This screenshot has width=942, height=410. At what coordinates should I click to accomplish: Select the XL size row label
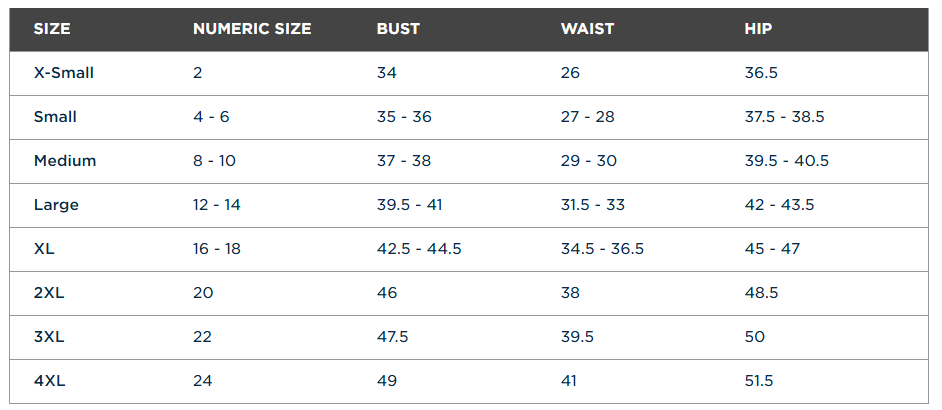tap(45, 249)
